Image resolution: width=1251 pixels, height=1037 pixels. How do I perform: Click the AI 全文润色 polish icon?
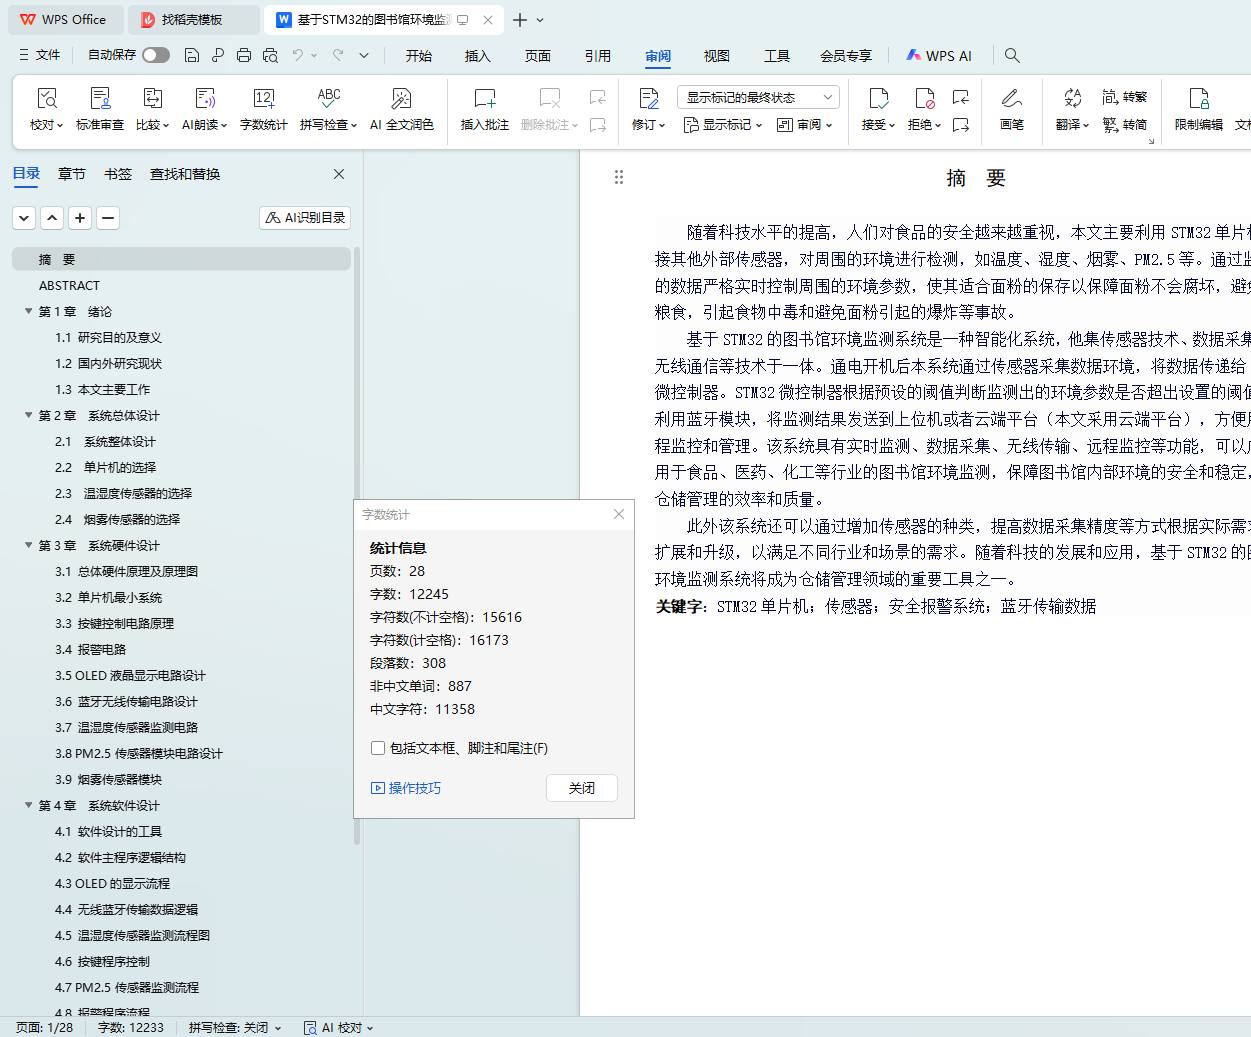point(401,99)
